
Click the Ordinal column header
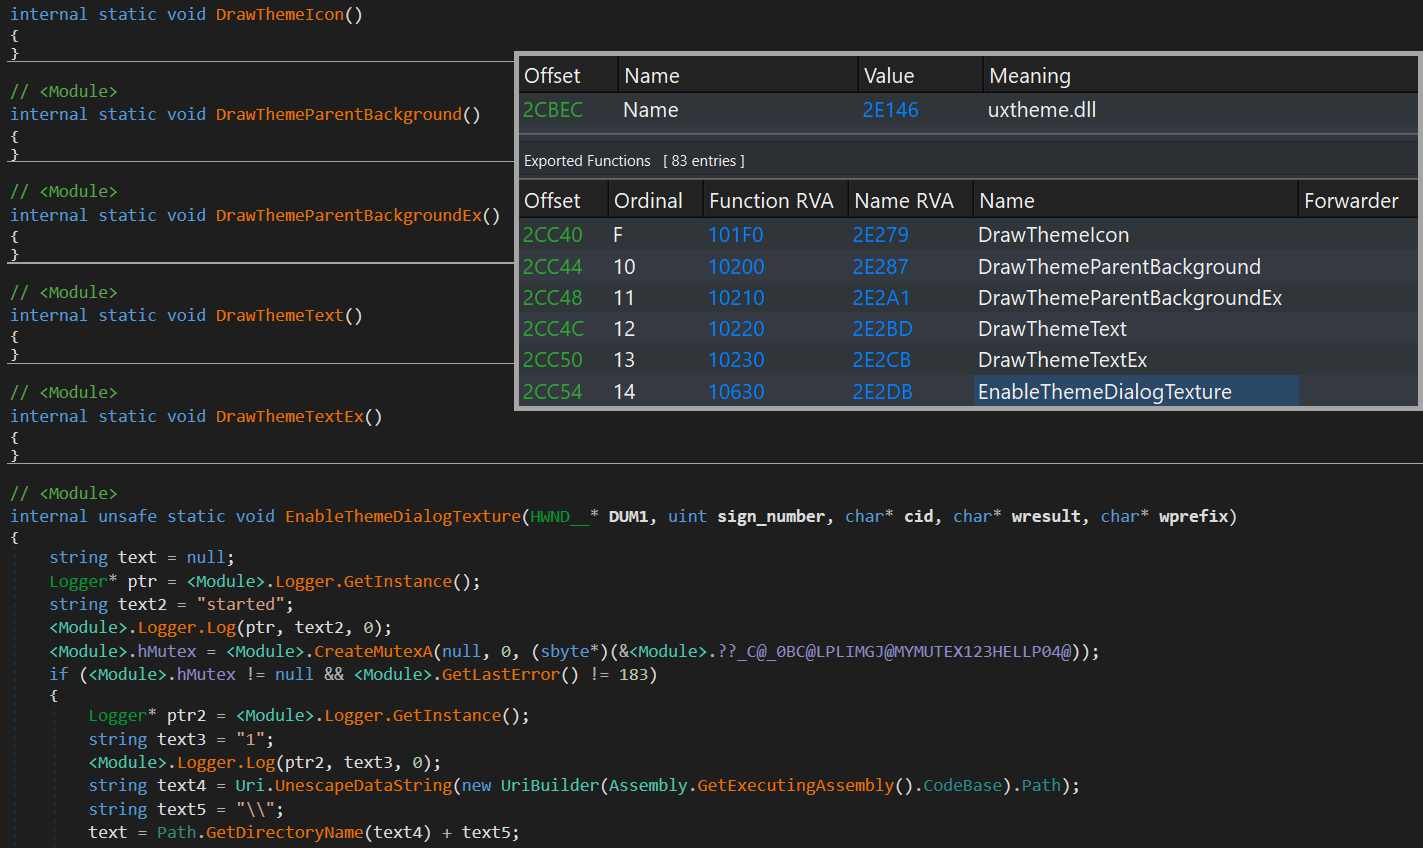[648, 201]
